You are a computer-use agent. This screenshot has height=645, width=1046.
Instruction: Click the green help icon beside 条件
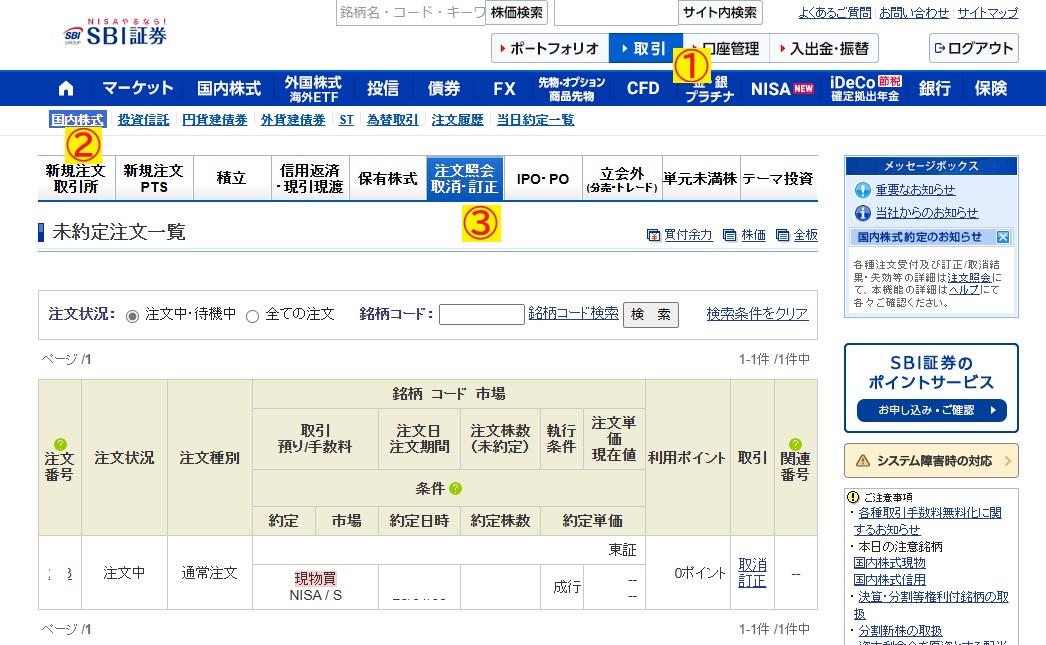click(x=456, y=489)
